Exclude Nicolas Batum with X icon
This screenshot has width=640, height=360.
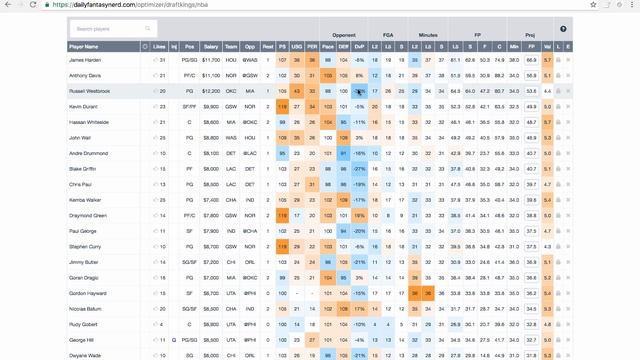point(568,309)
